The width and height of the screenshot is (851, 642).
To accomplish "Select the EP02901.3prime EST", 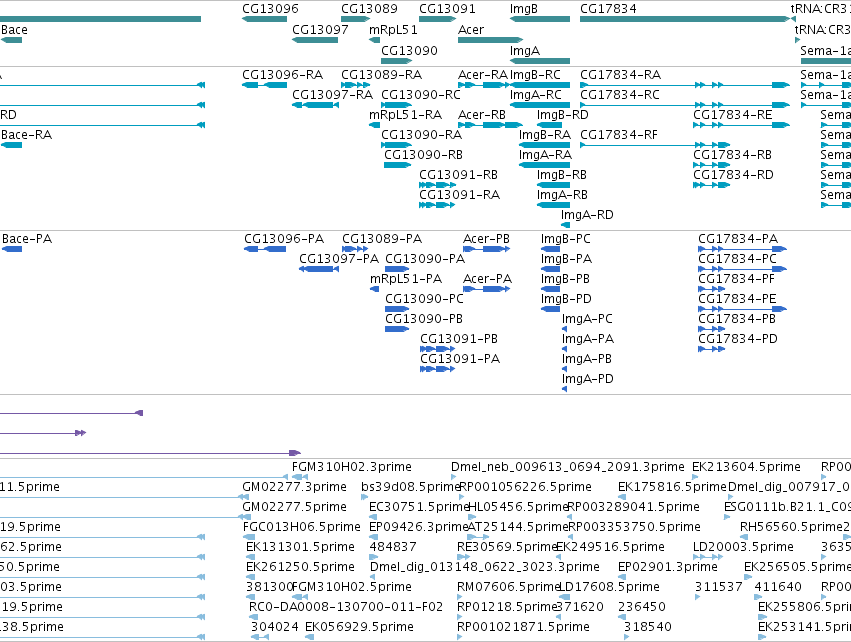I will click(668, 567).
